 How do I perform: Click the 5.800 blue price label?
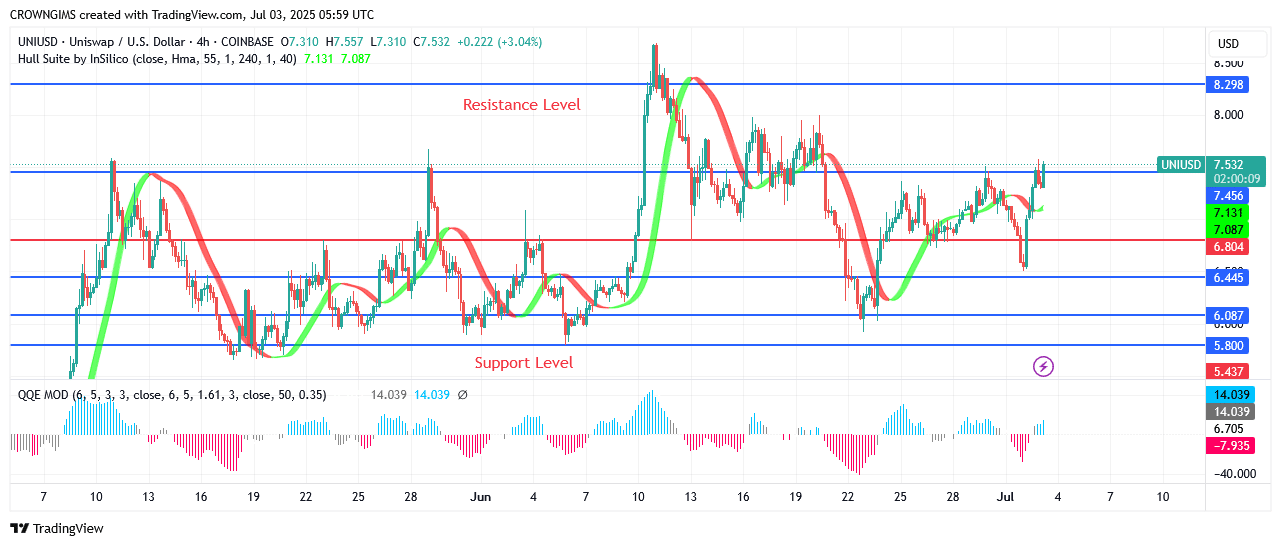pos(1229,345)
